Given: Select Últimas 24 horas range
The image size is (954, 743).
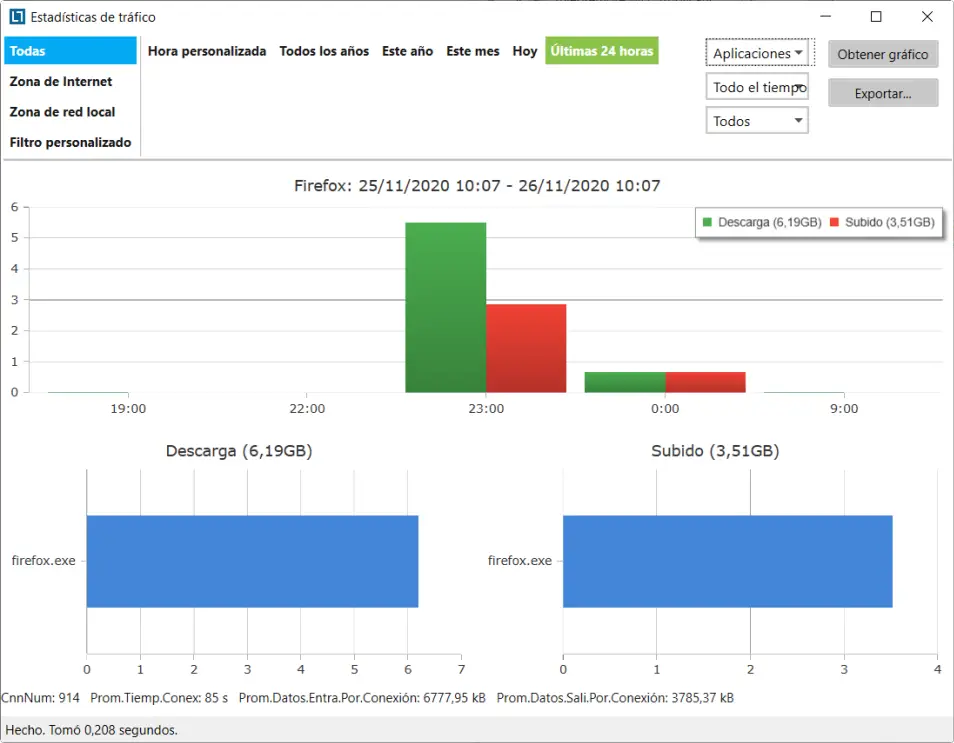Looking at the screenshot, I should (602, 51).
